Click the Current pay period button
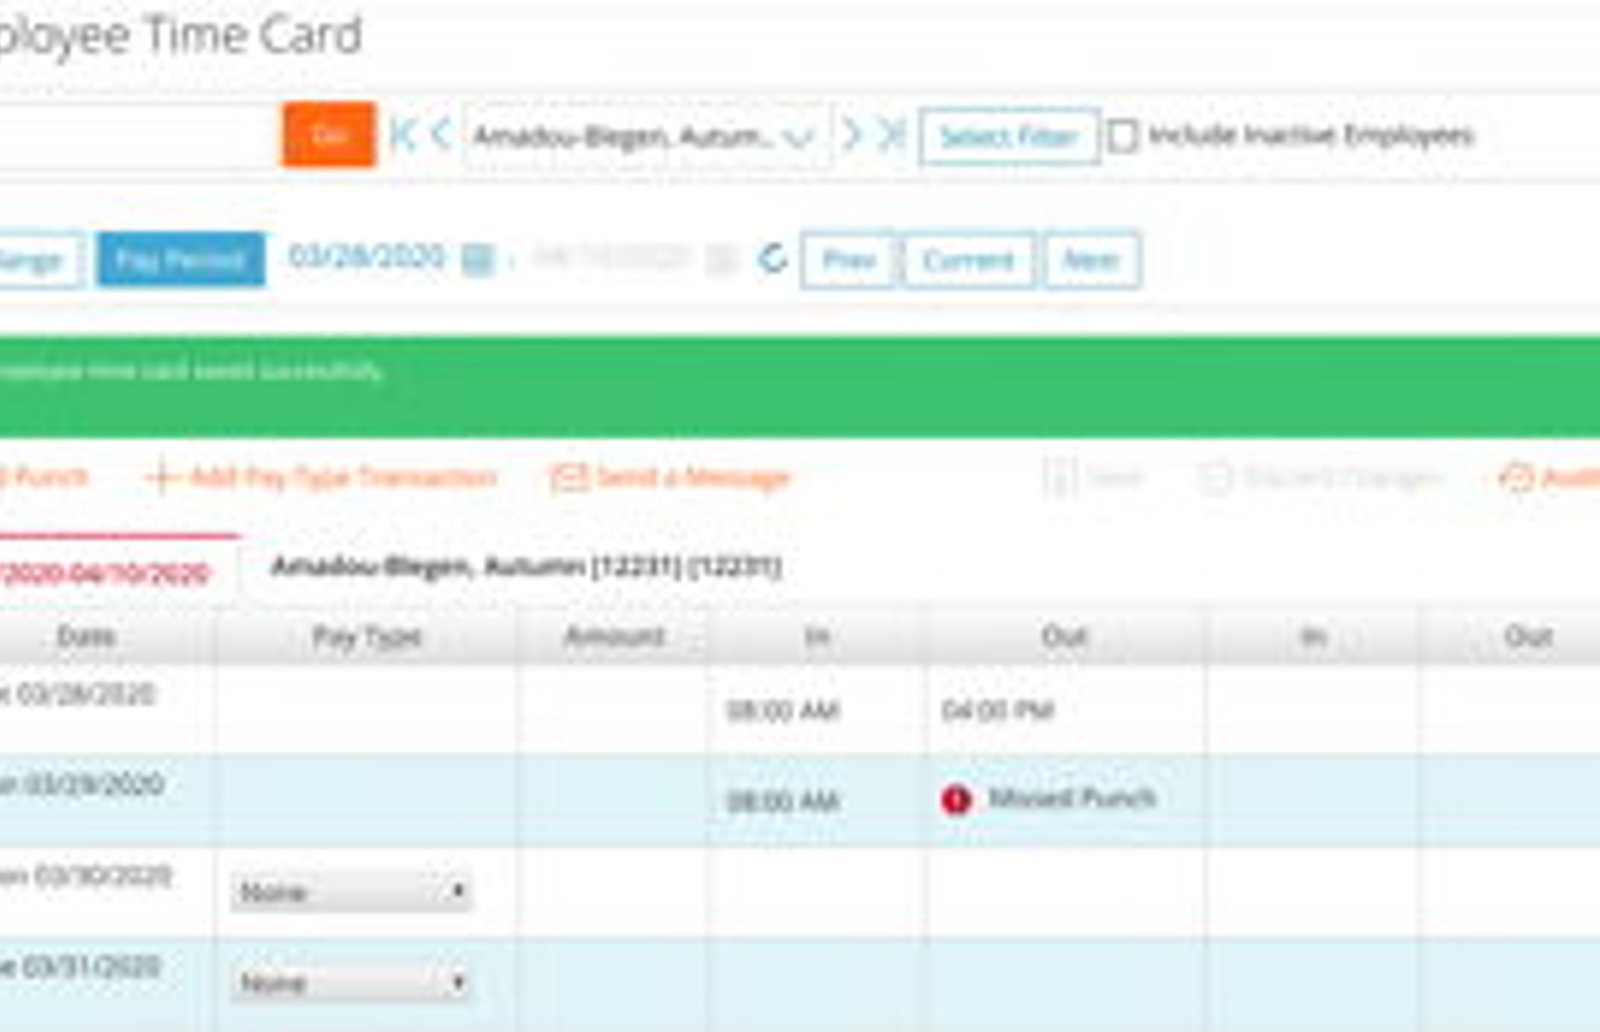This screenshot has width=1600, height=1032. [968, 261]
